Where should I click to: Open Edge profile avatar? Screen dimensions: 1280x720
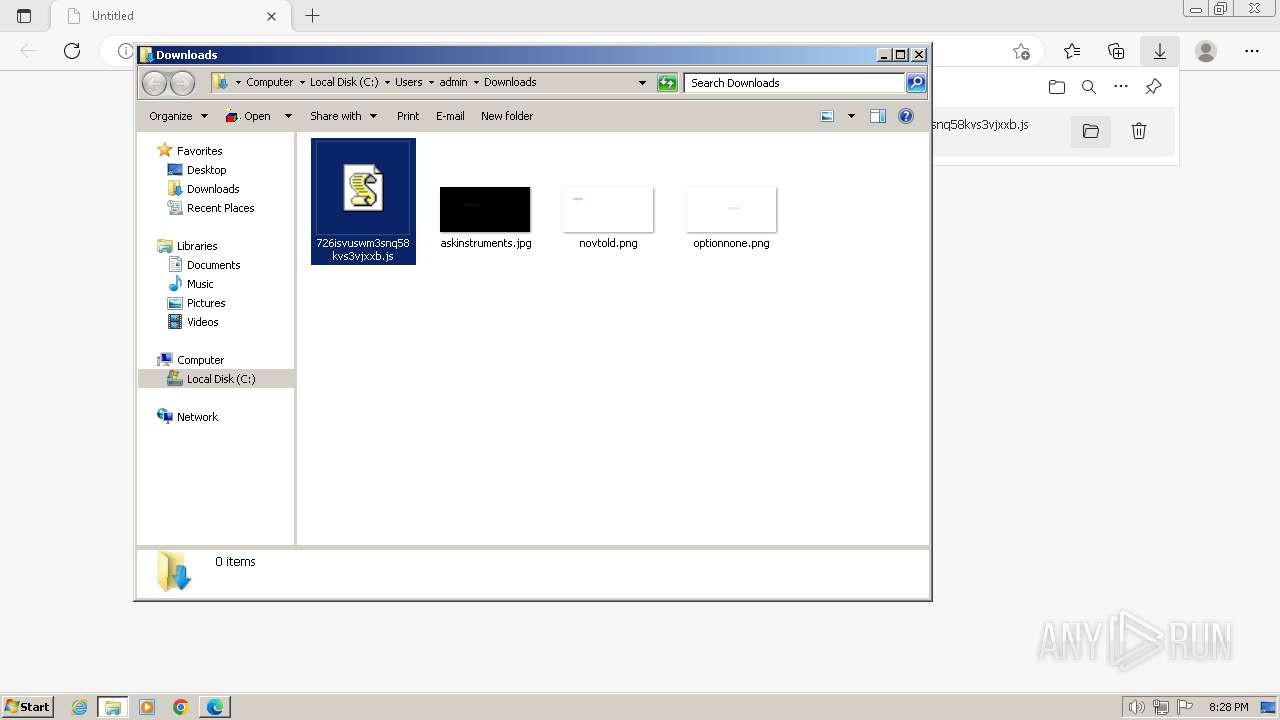click(1206, 51)
